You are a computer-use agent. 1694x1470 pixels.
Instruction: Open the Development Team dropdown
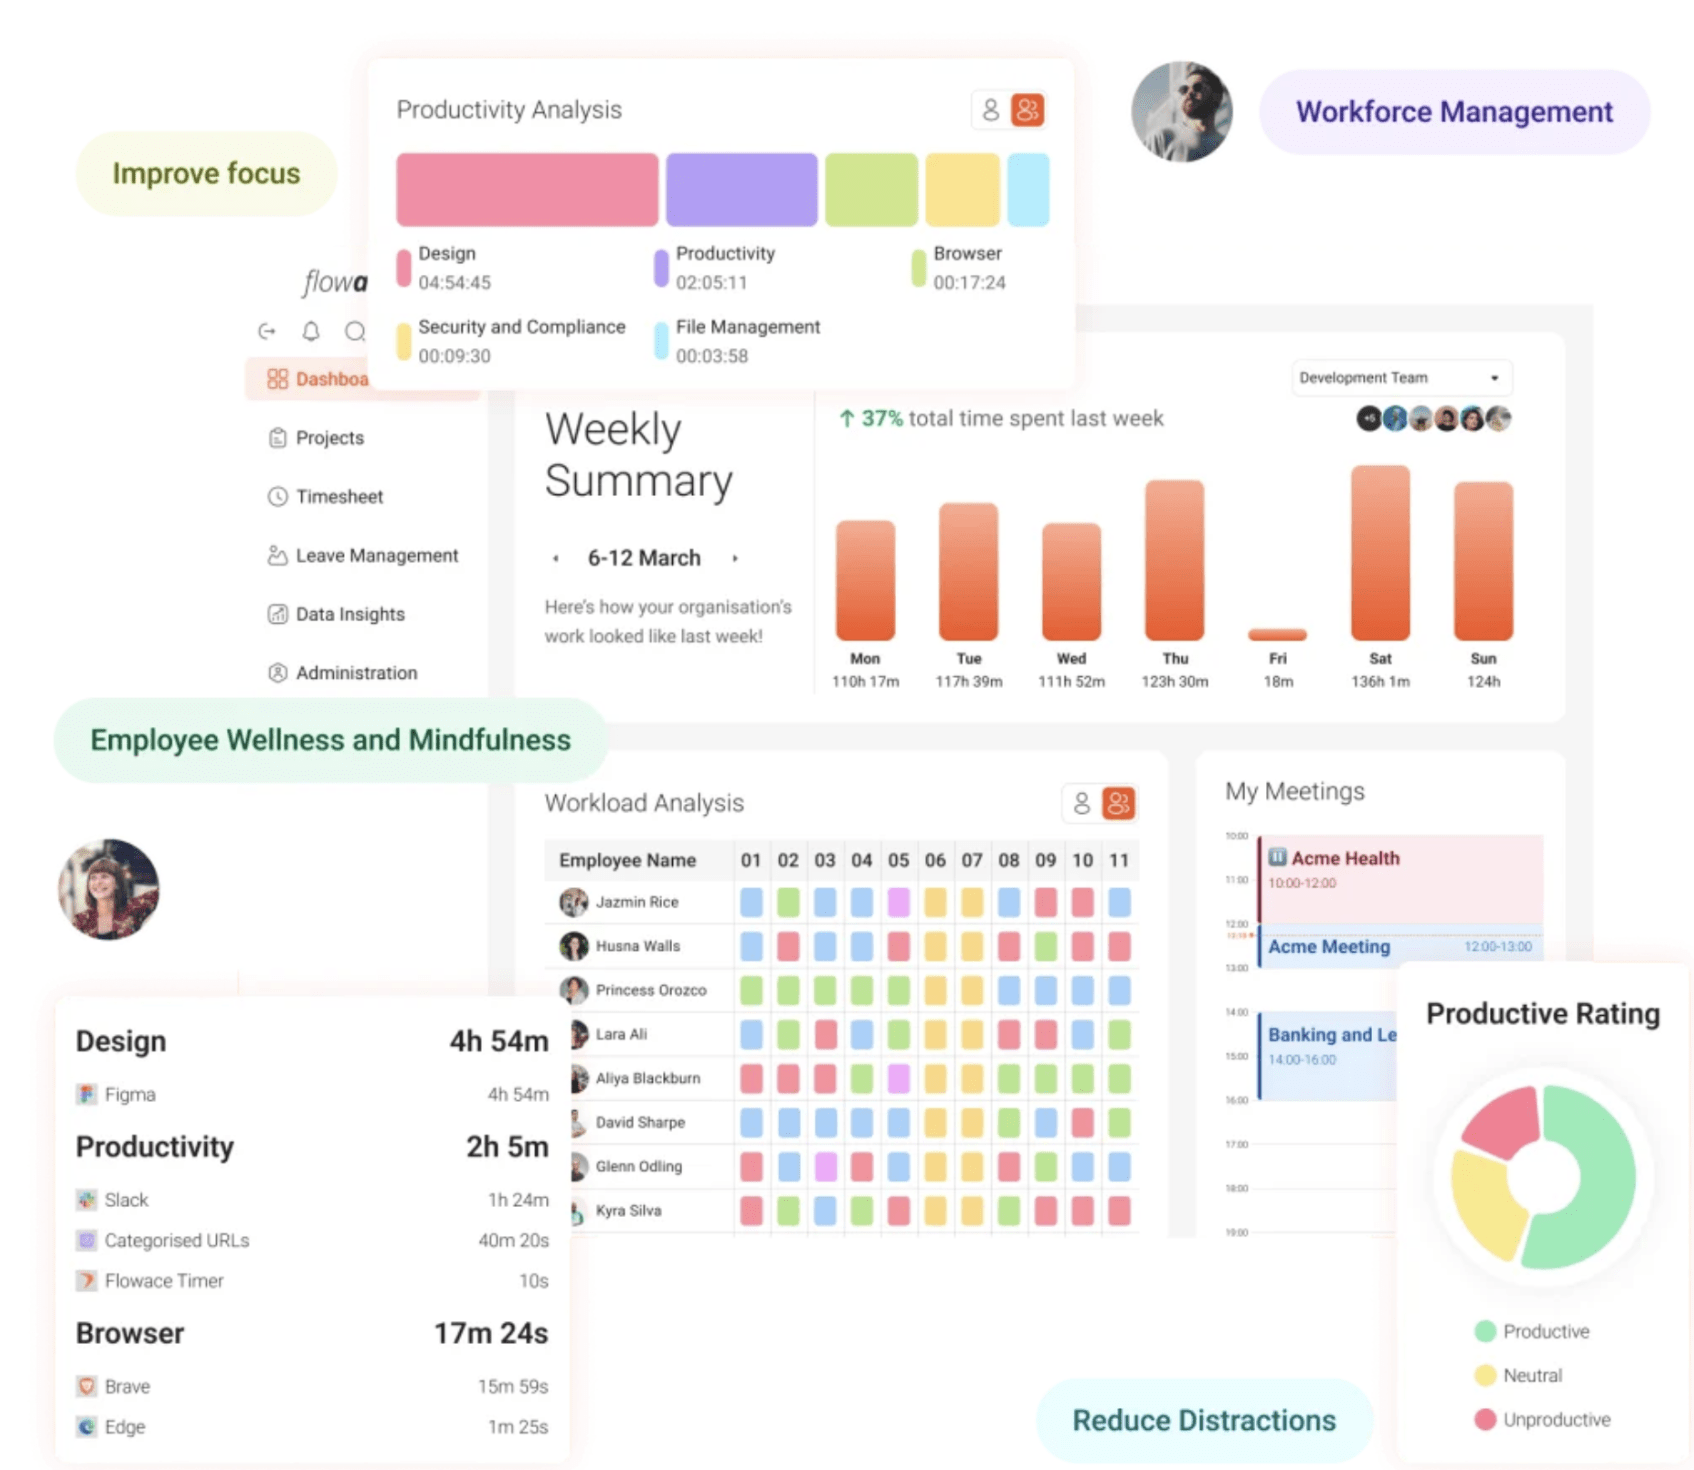pos(1400,378)
